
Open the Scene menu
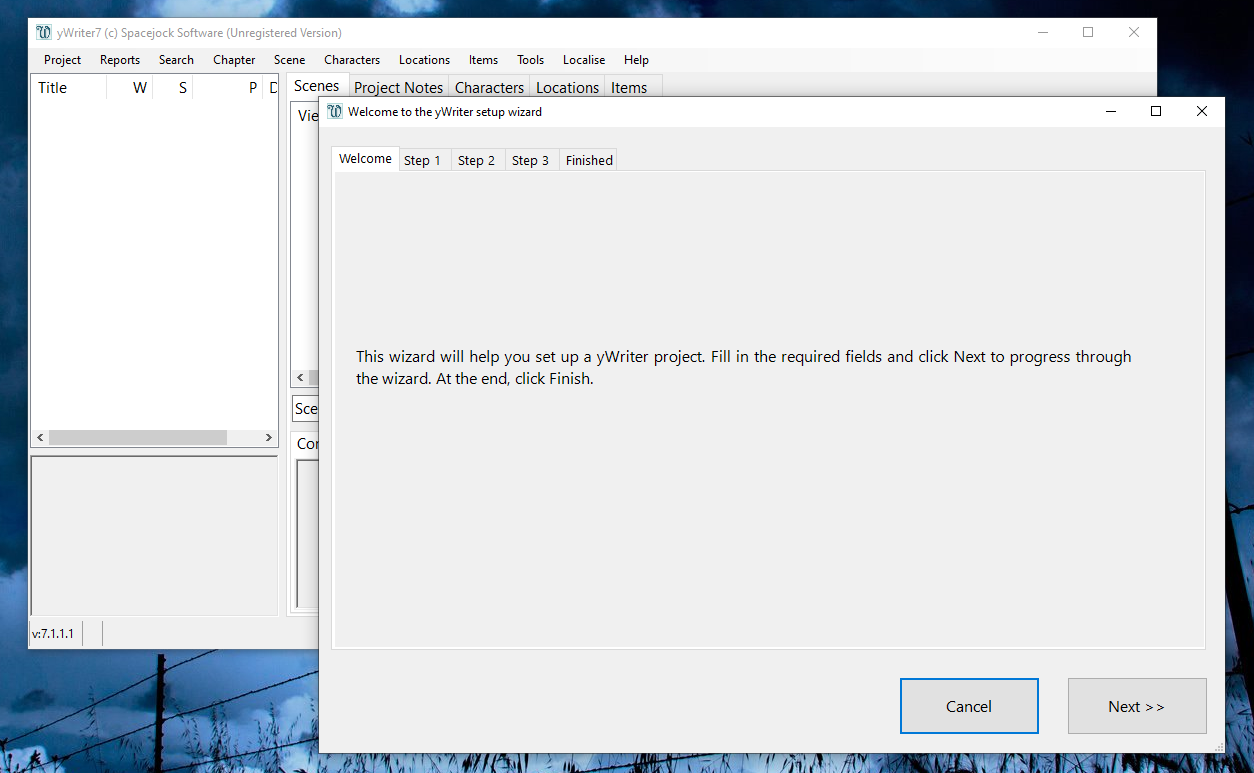tap(289, 60)
